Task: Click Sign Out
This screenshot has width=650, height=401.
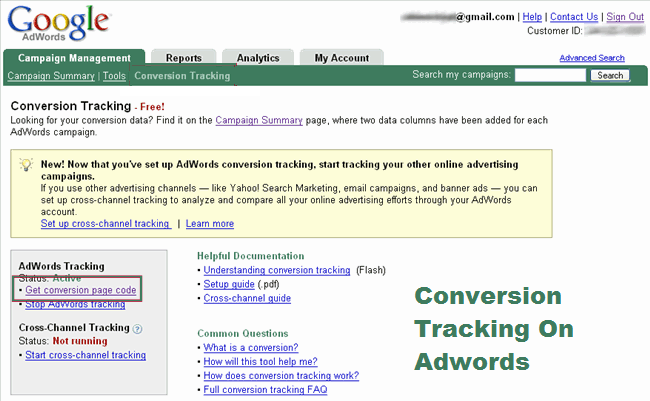Action: pos(625,17)
